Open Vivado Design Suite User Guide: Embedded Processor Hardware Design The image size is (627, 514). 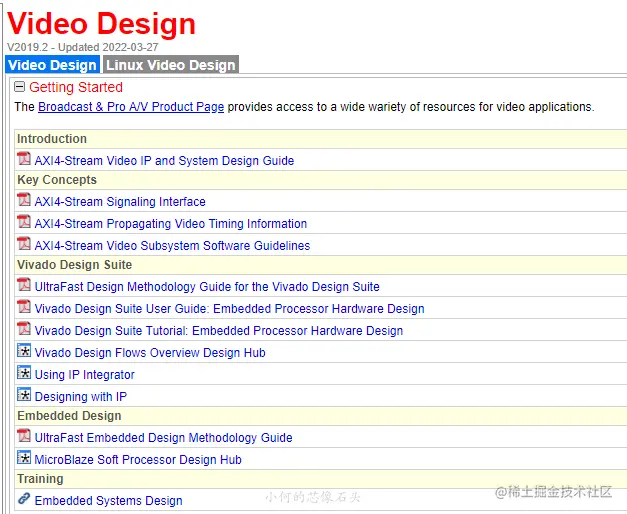click(x=230, y=309)
